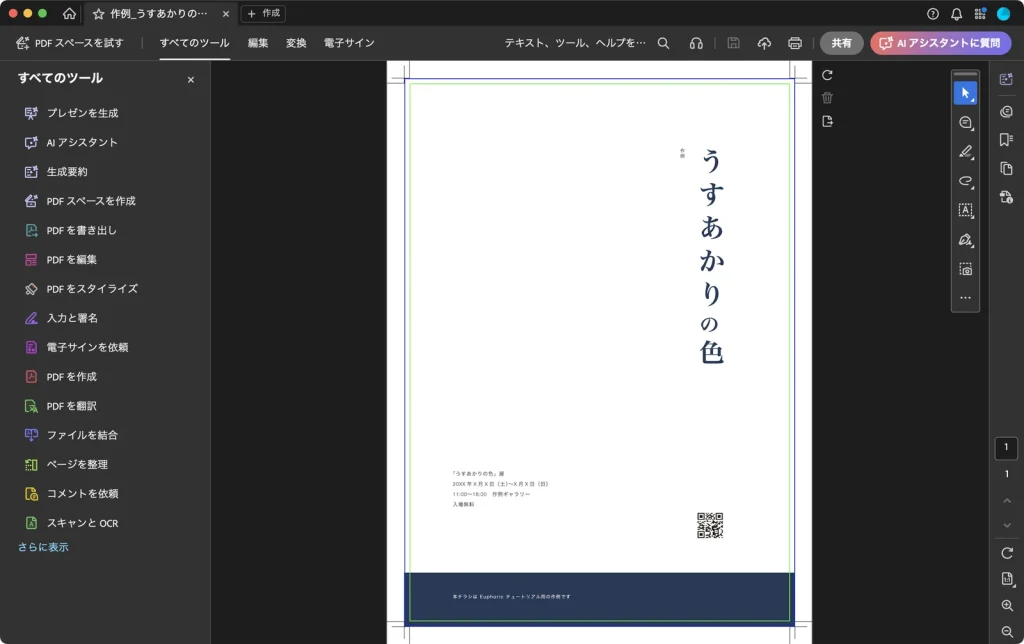The image size is (1024, 644).
Task: Click the QR code on the page
Action: coord(710,526)
